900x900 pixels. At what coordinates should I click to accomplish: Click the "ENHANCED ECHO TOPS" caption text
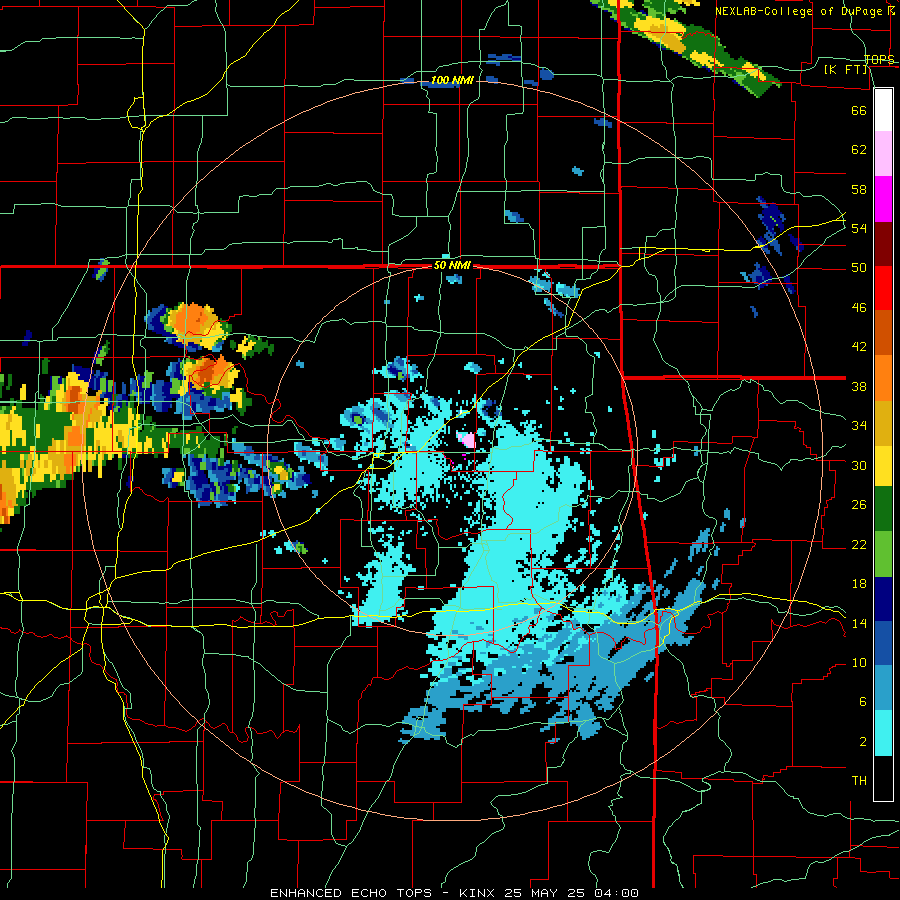click(x=351, y=893)
